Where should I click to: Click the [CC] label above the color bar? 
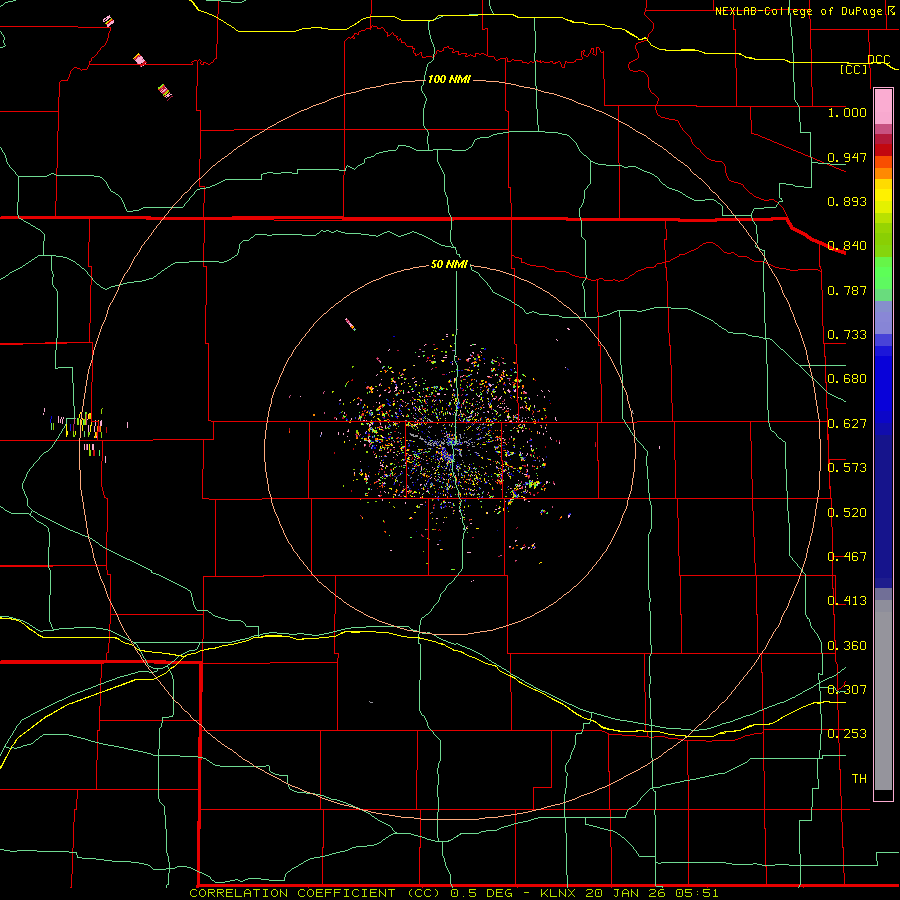(x=854, y=69)
